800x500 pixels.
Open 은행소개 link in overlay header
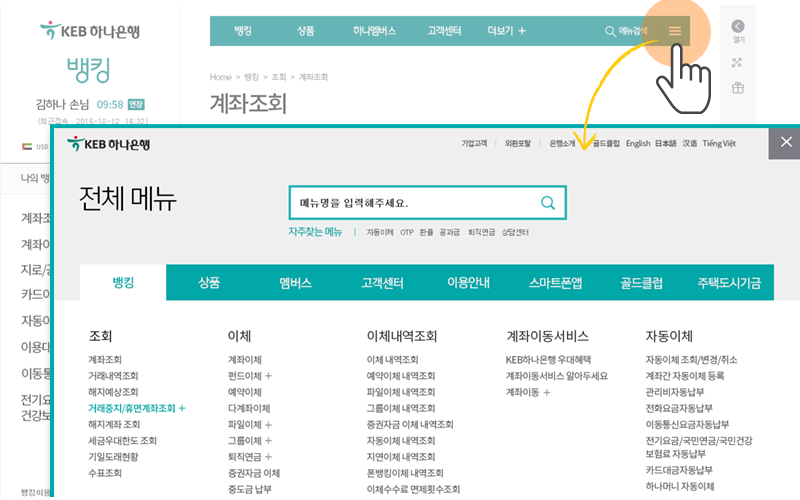(562, 143)
